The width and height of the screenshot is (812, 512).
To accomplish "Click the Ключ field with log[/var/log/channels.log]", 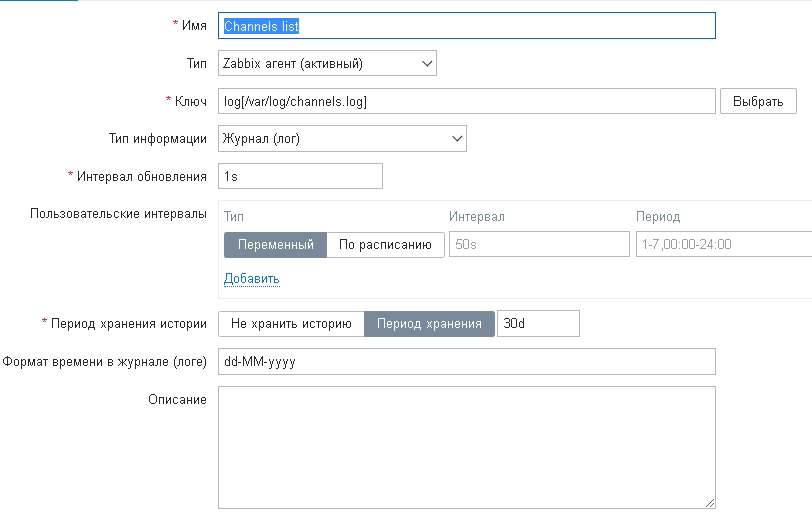I will pos(467,101).
